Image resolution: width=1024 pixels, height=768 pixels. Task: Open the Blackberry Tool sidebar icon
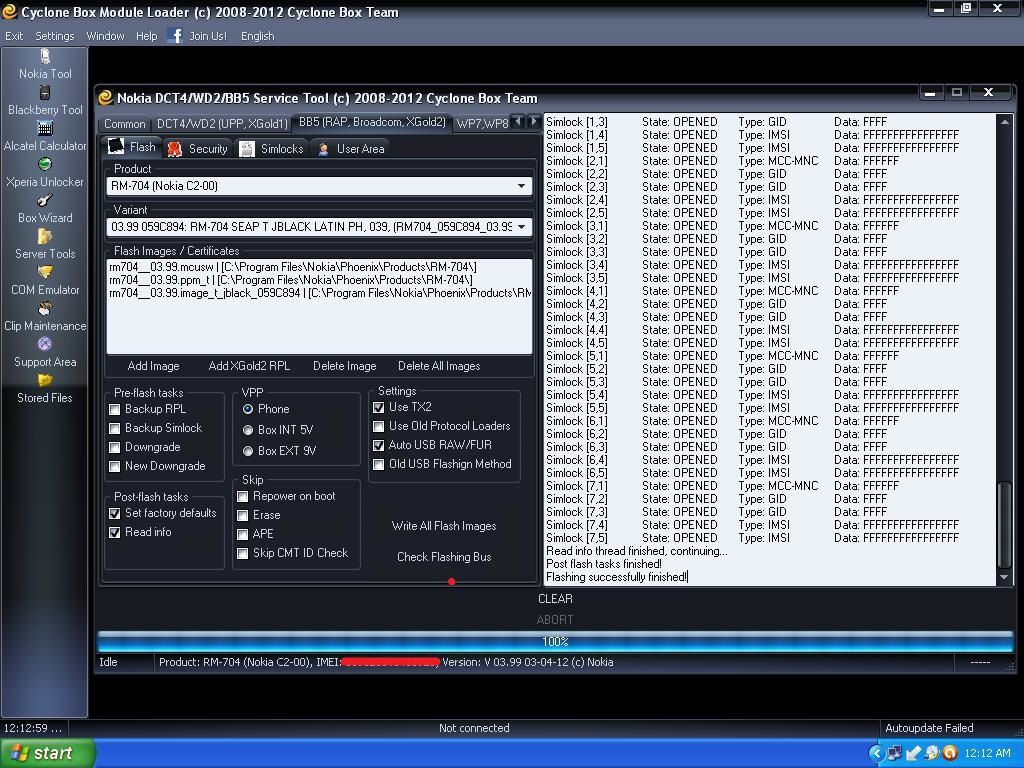click(x=44, y=93)
